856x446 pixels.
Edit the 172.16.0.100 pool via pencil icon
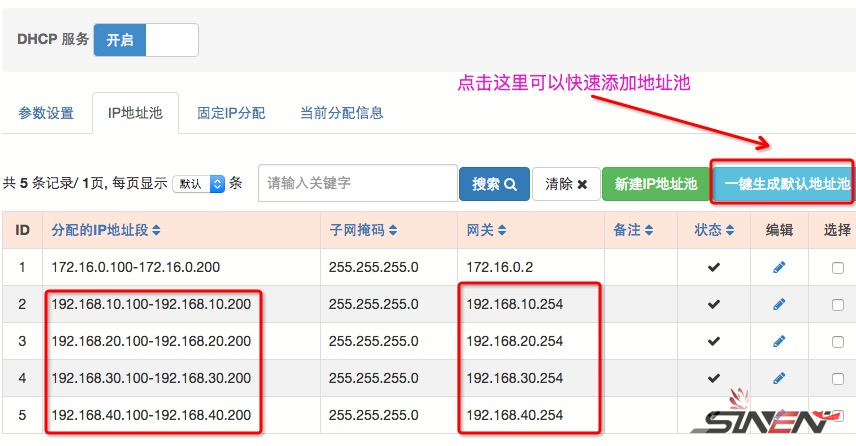tap(779, 267)
